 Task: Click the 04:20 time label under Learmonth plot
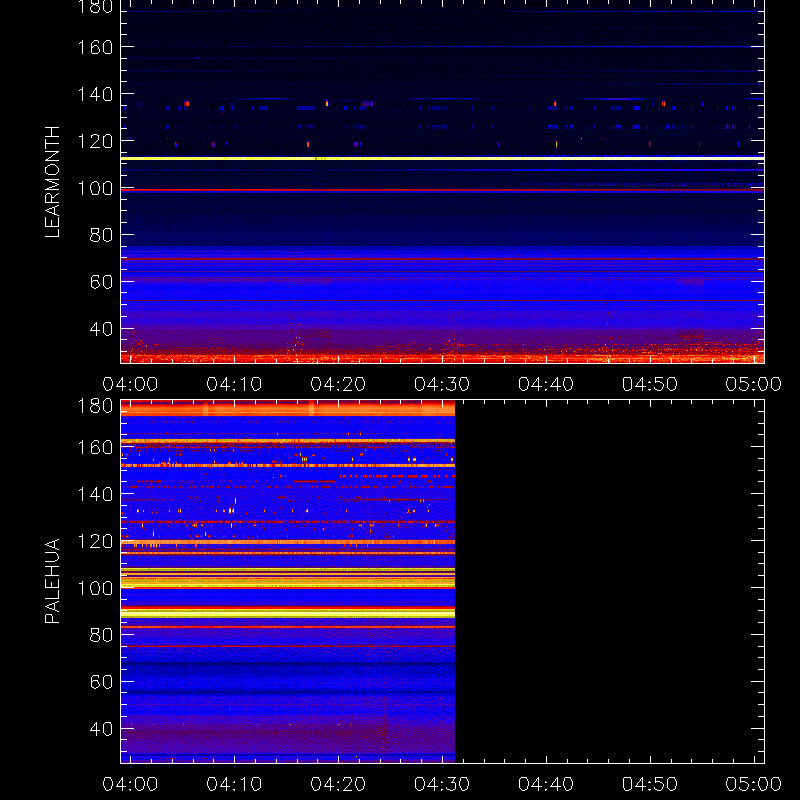click(338, 384)
